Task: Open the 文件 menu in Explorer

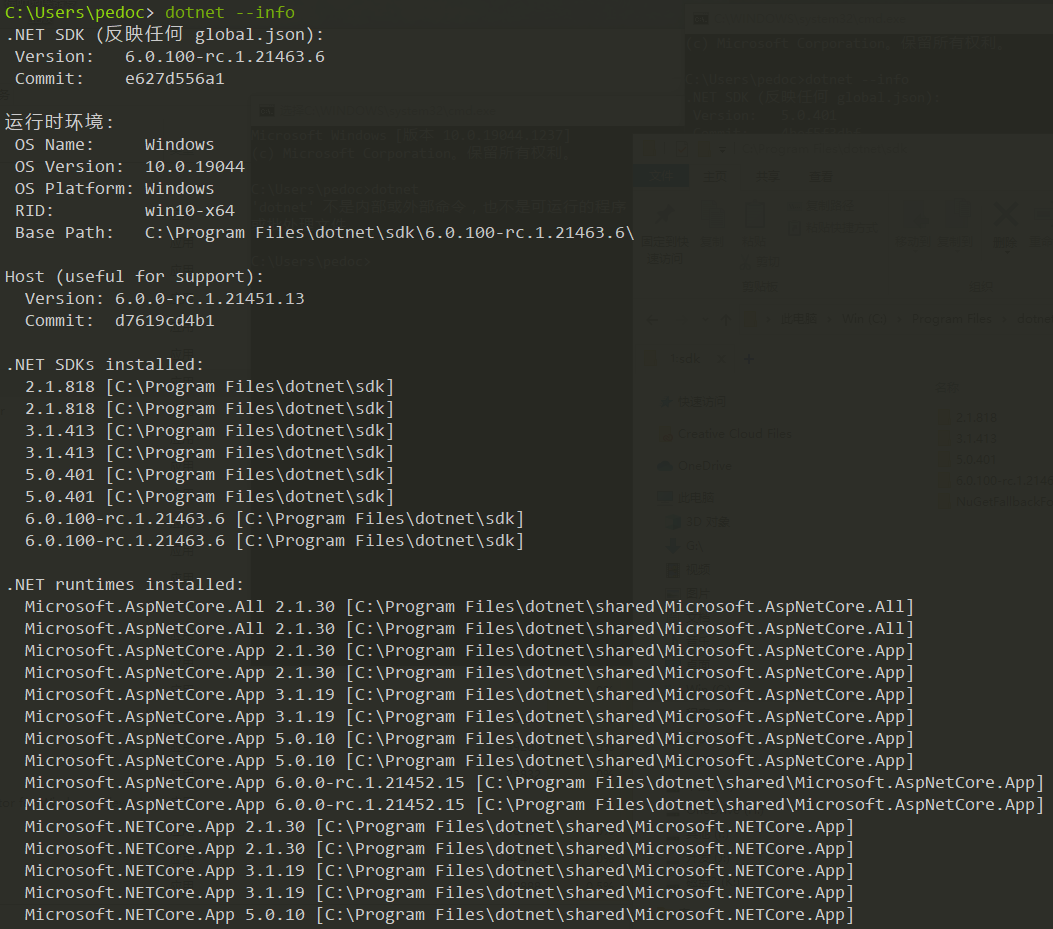Action: point(661,176)
